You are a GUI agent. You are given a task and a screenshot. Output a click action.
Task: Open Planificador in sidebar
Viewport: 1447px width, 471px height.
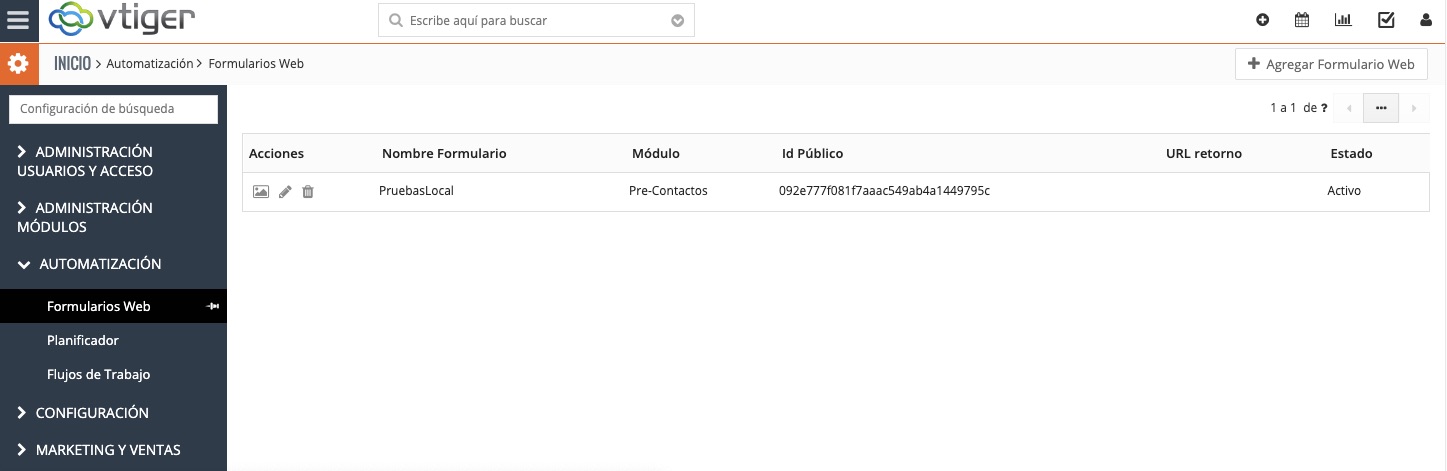click(83, 340)
